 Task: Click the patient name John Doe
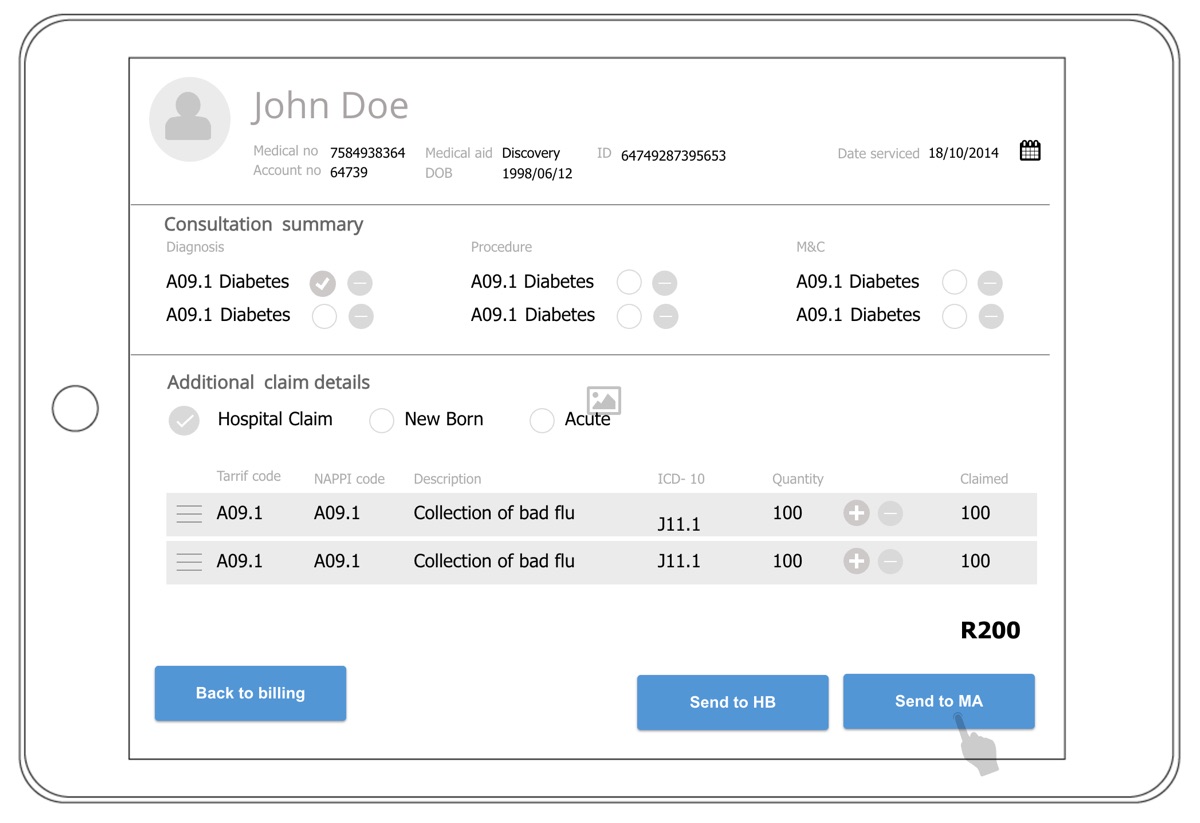[x=330, y=105]
